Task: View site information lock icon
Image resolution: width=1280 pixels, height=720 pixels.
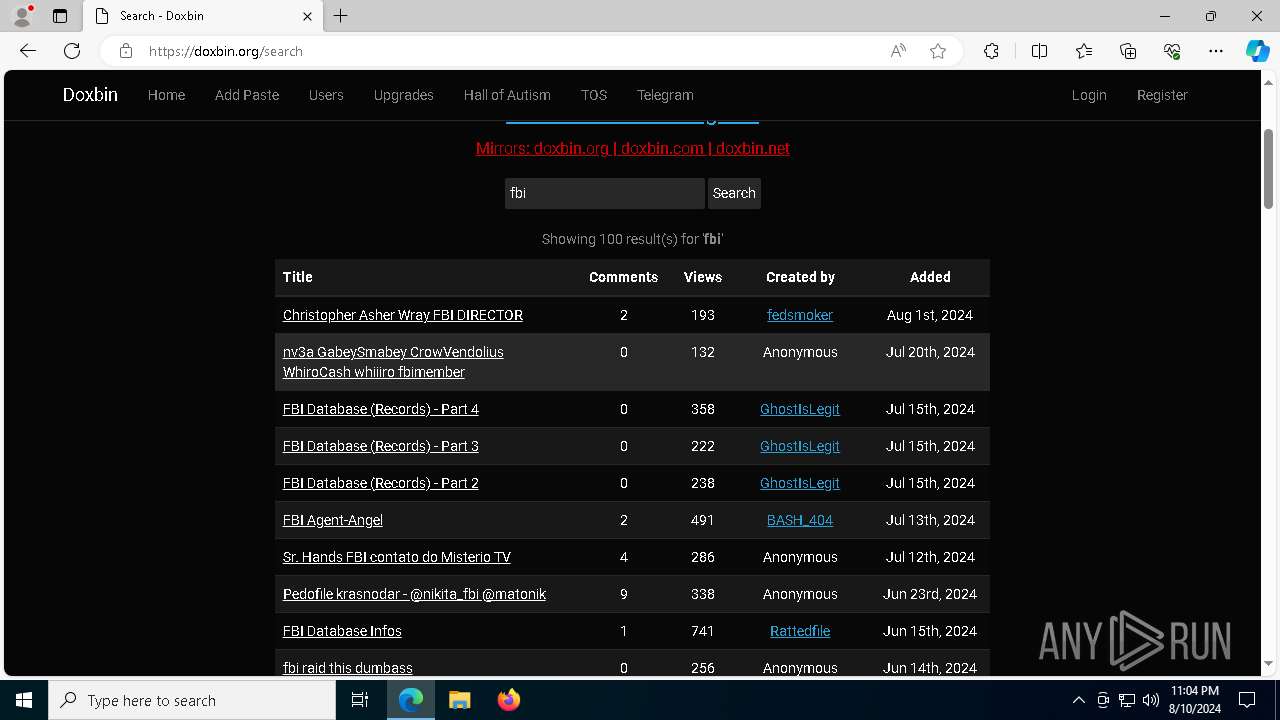Action: pyautogui.click(x=125, y=51)
